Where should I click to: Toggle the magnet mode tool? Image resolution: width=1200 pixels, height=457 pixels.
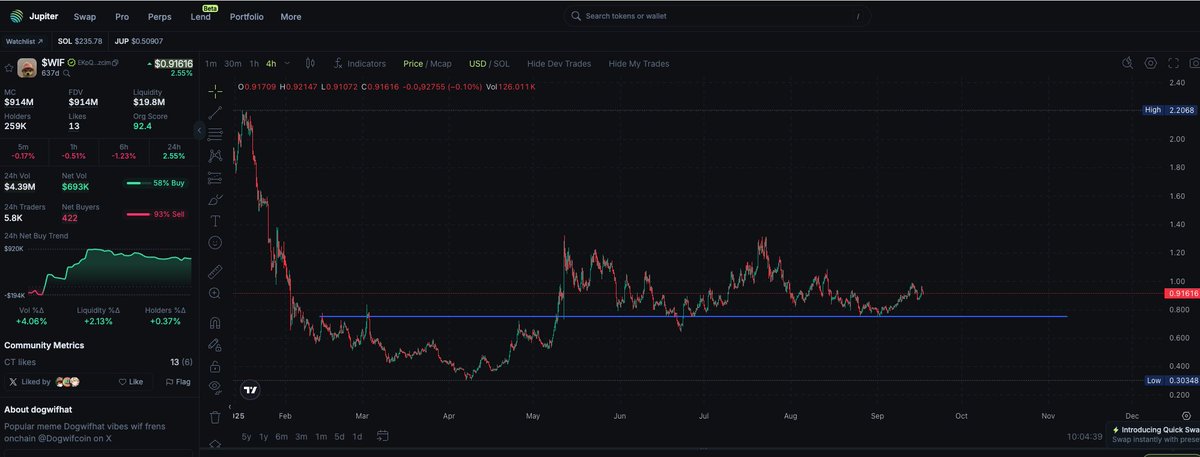click(215, 322)
